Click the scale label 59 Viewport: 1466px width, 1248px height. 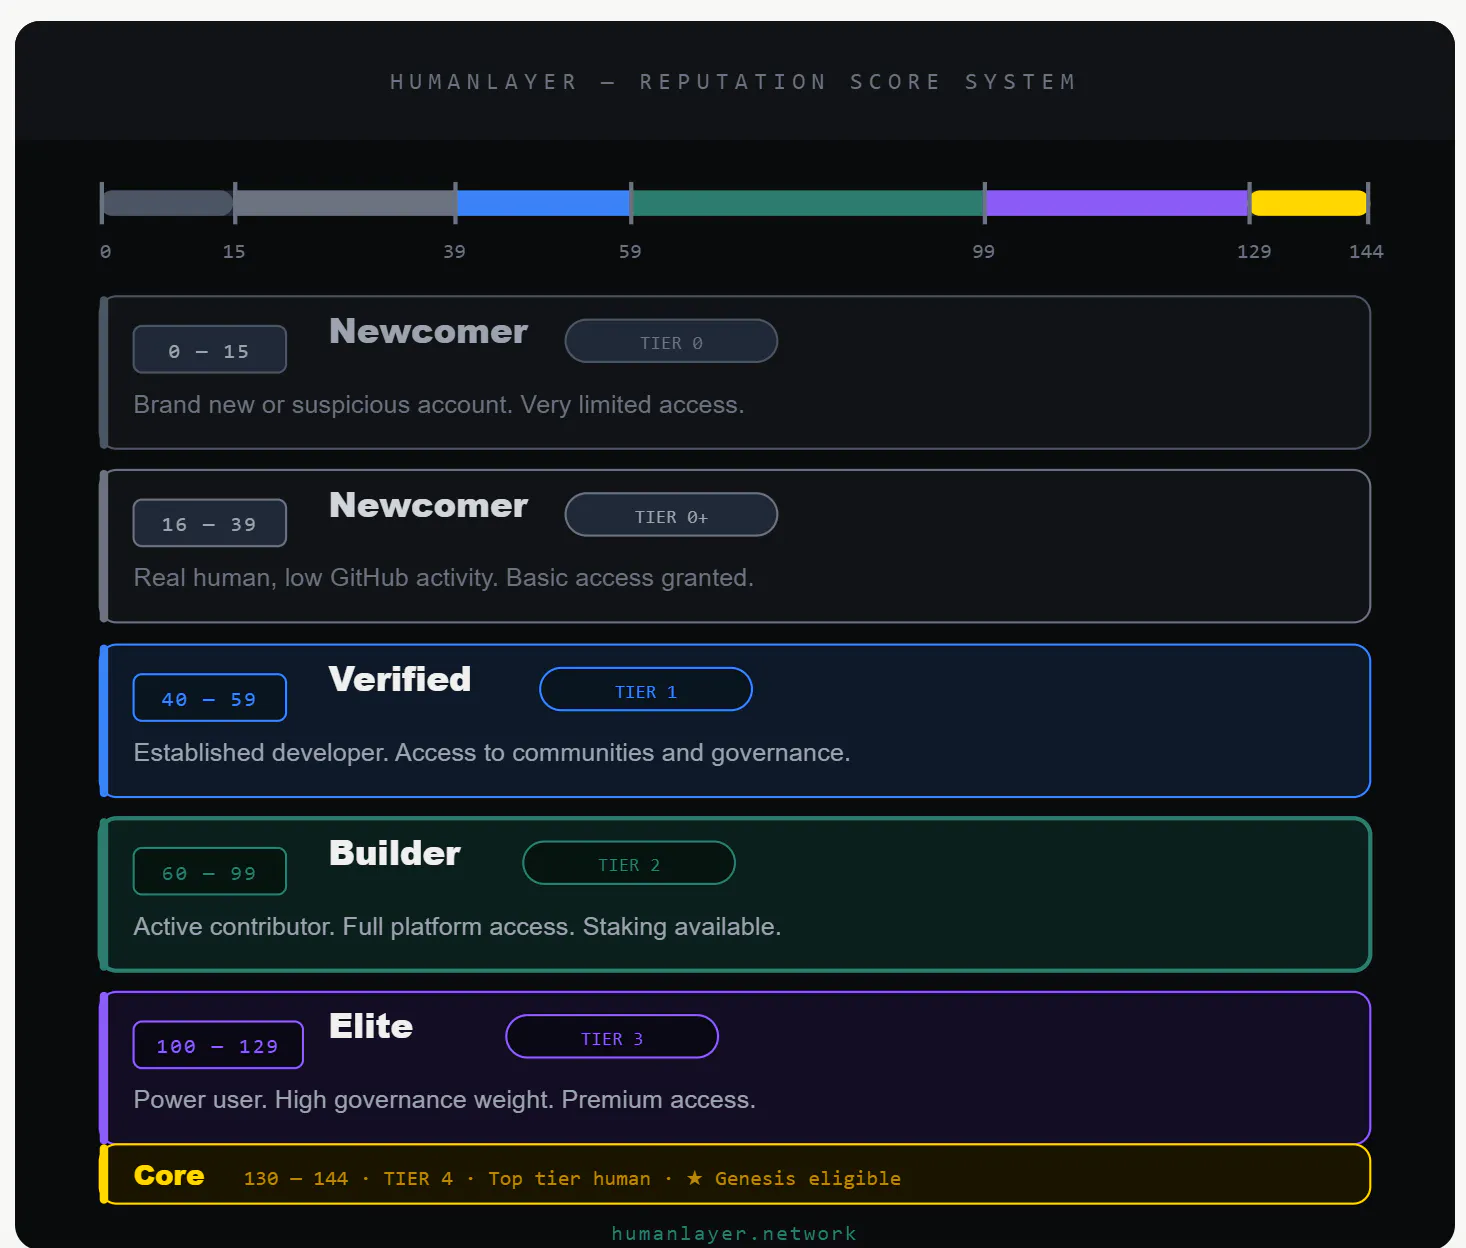tap(630, 252)
